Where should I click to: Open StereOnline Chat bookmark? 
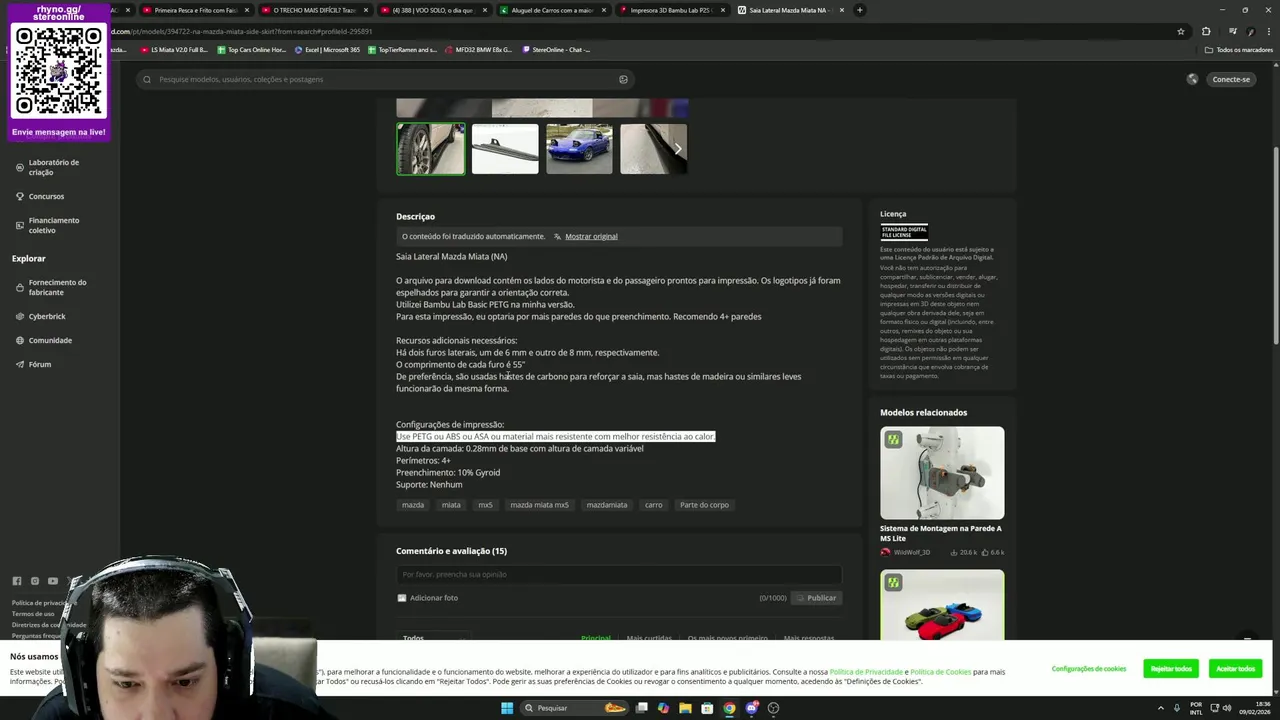click(x=557, y=49)
